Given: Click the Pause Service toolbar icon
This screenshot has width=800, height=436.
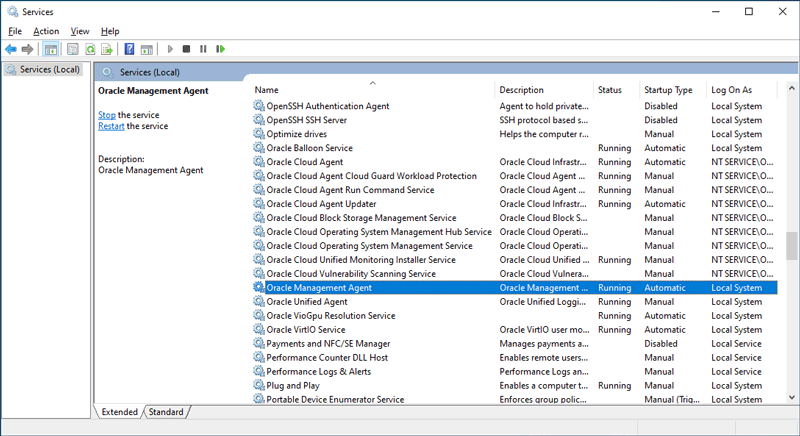Looking at the screenshot, I should (203, 49).
